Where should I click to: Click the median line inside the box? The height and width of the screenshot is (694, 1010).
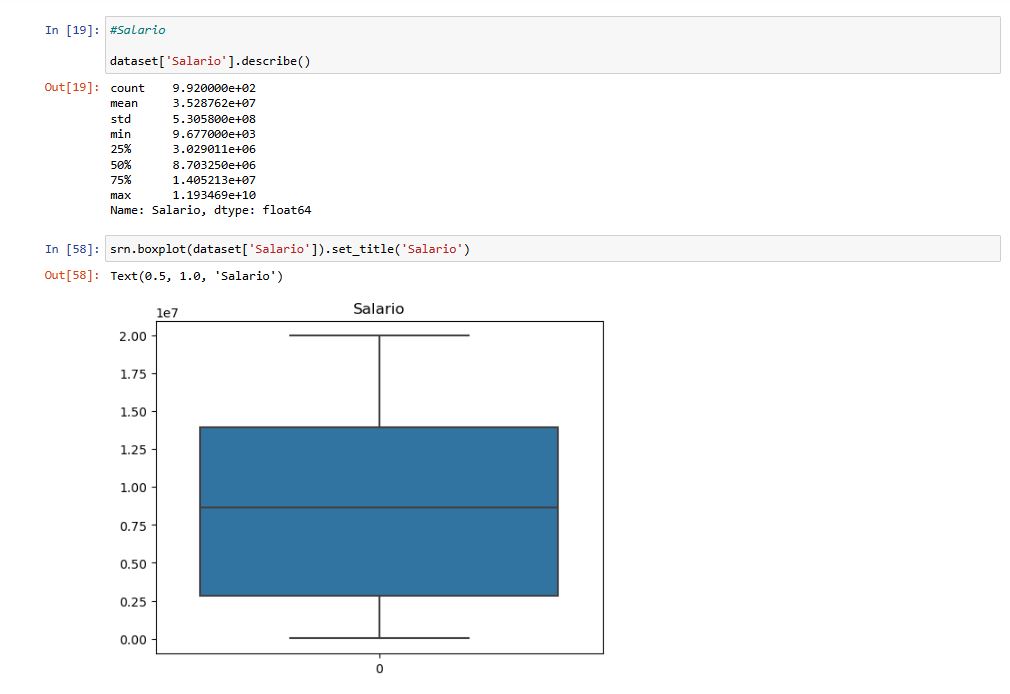pyautogui.click(x=378, y=508)
